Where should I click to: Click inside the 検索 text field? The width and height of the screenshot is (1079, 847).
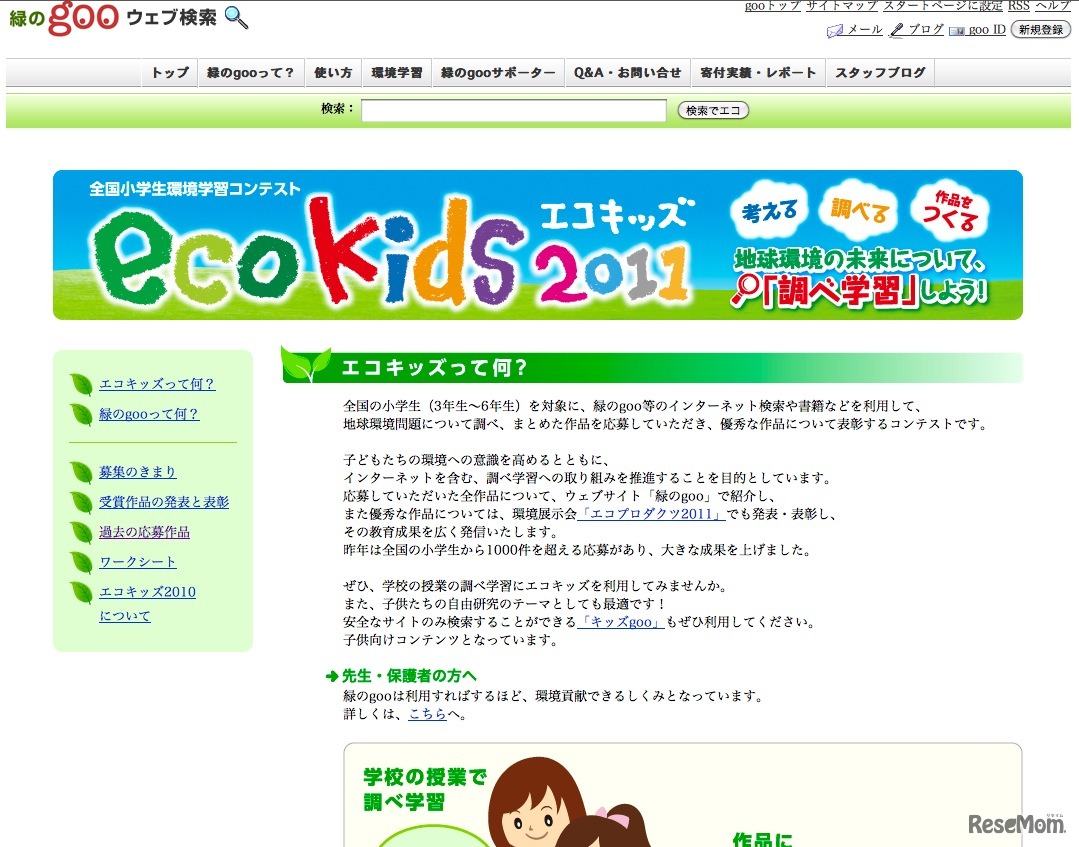513,110
